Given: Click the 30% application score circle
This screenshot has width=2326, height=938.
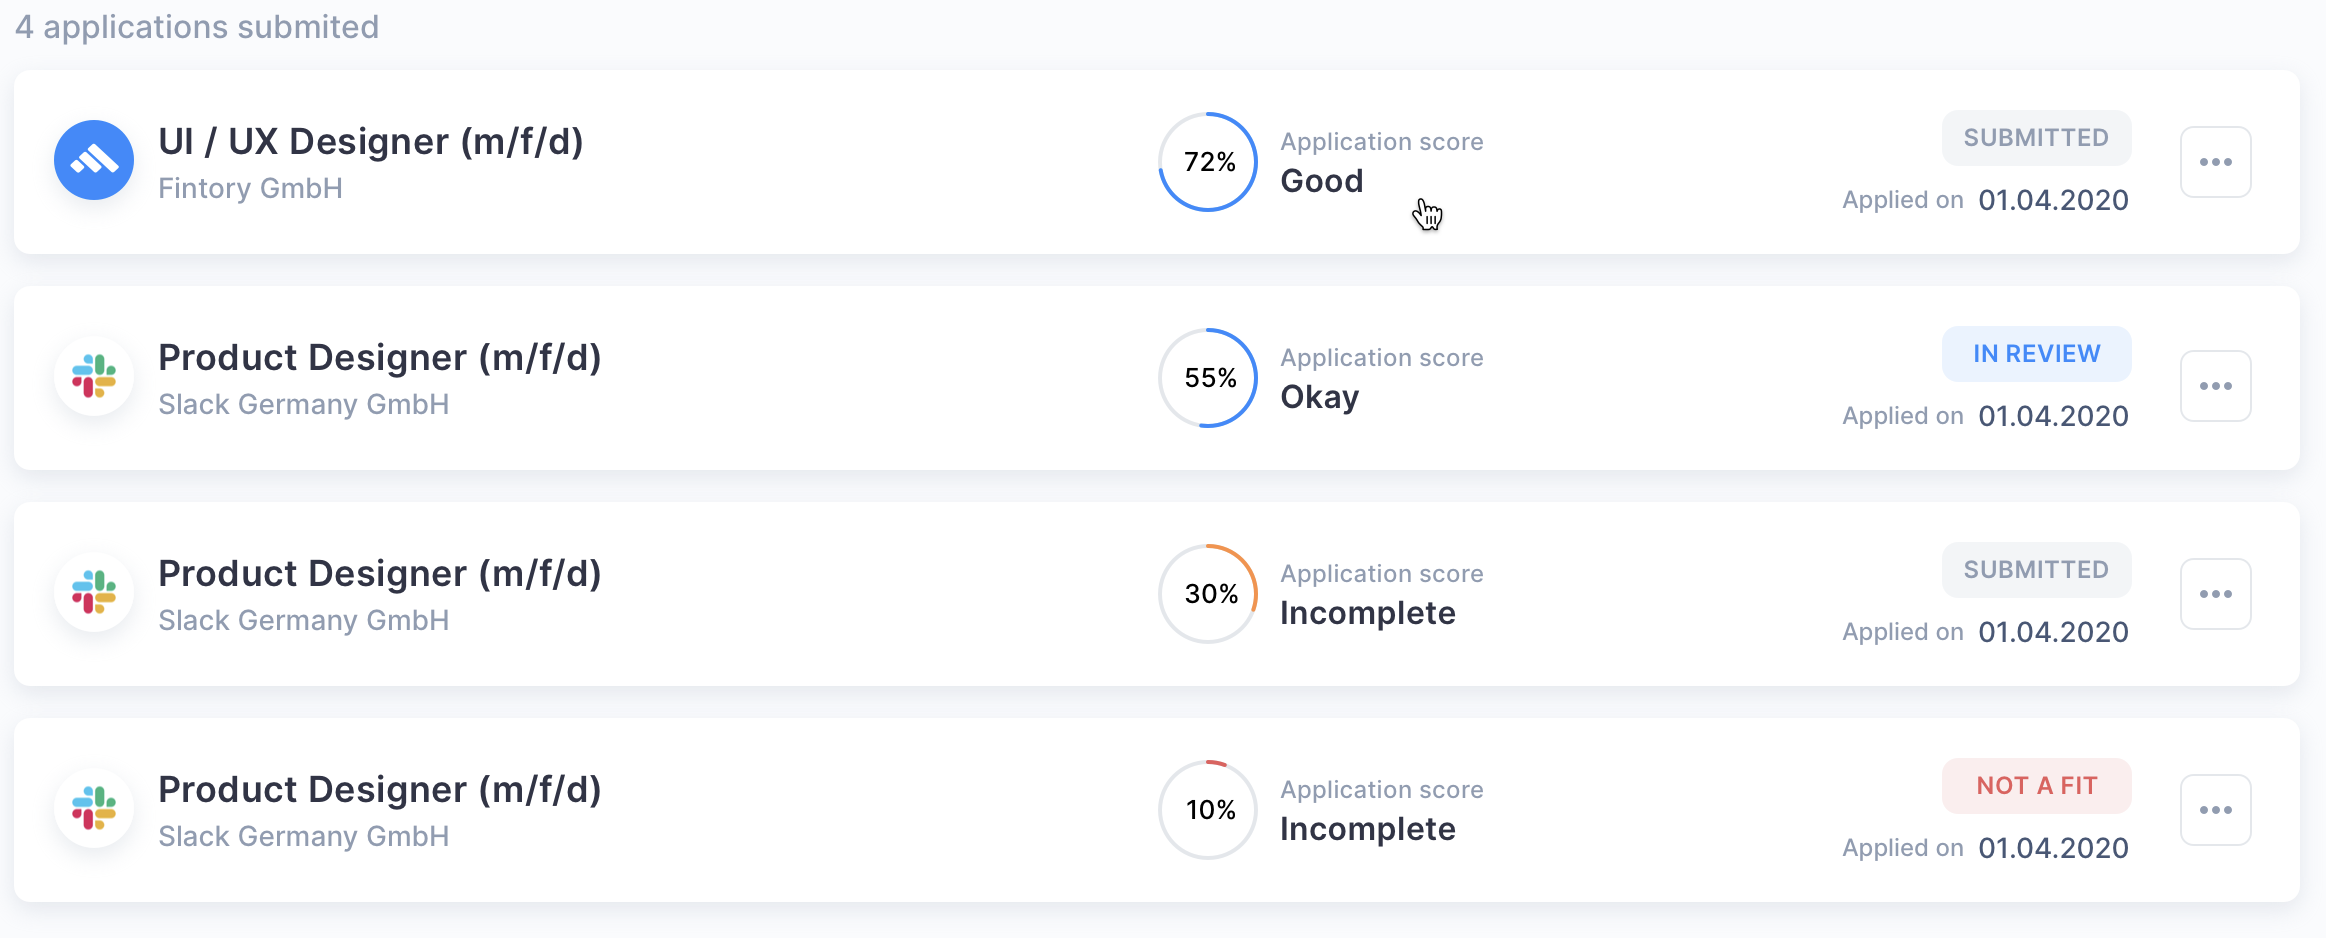Looking at the screenshot, I should (1208, 594).
